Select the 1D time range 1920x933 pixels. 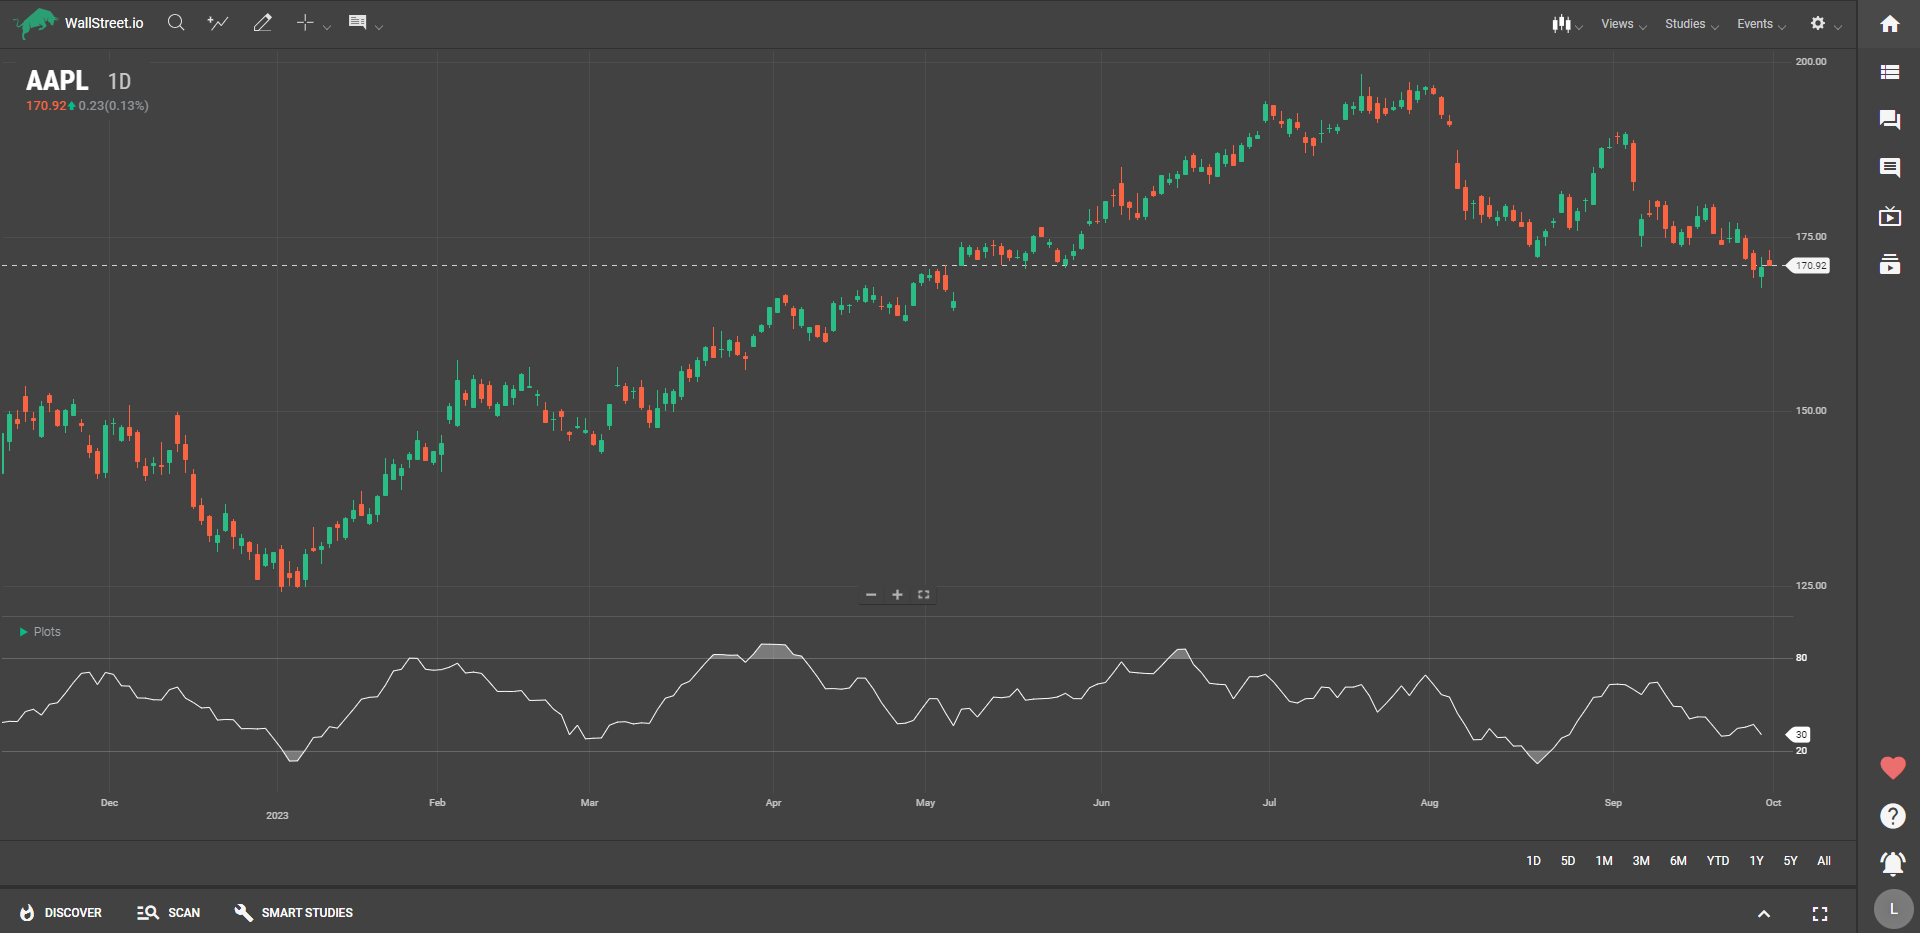click(x=1533, y=861)
